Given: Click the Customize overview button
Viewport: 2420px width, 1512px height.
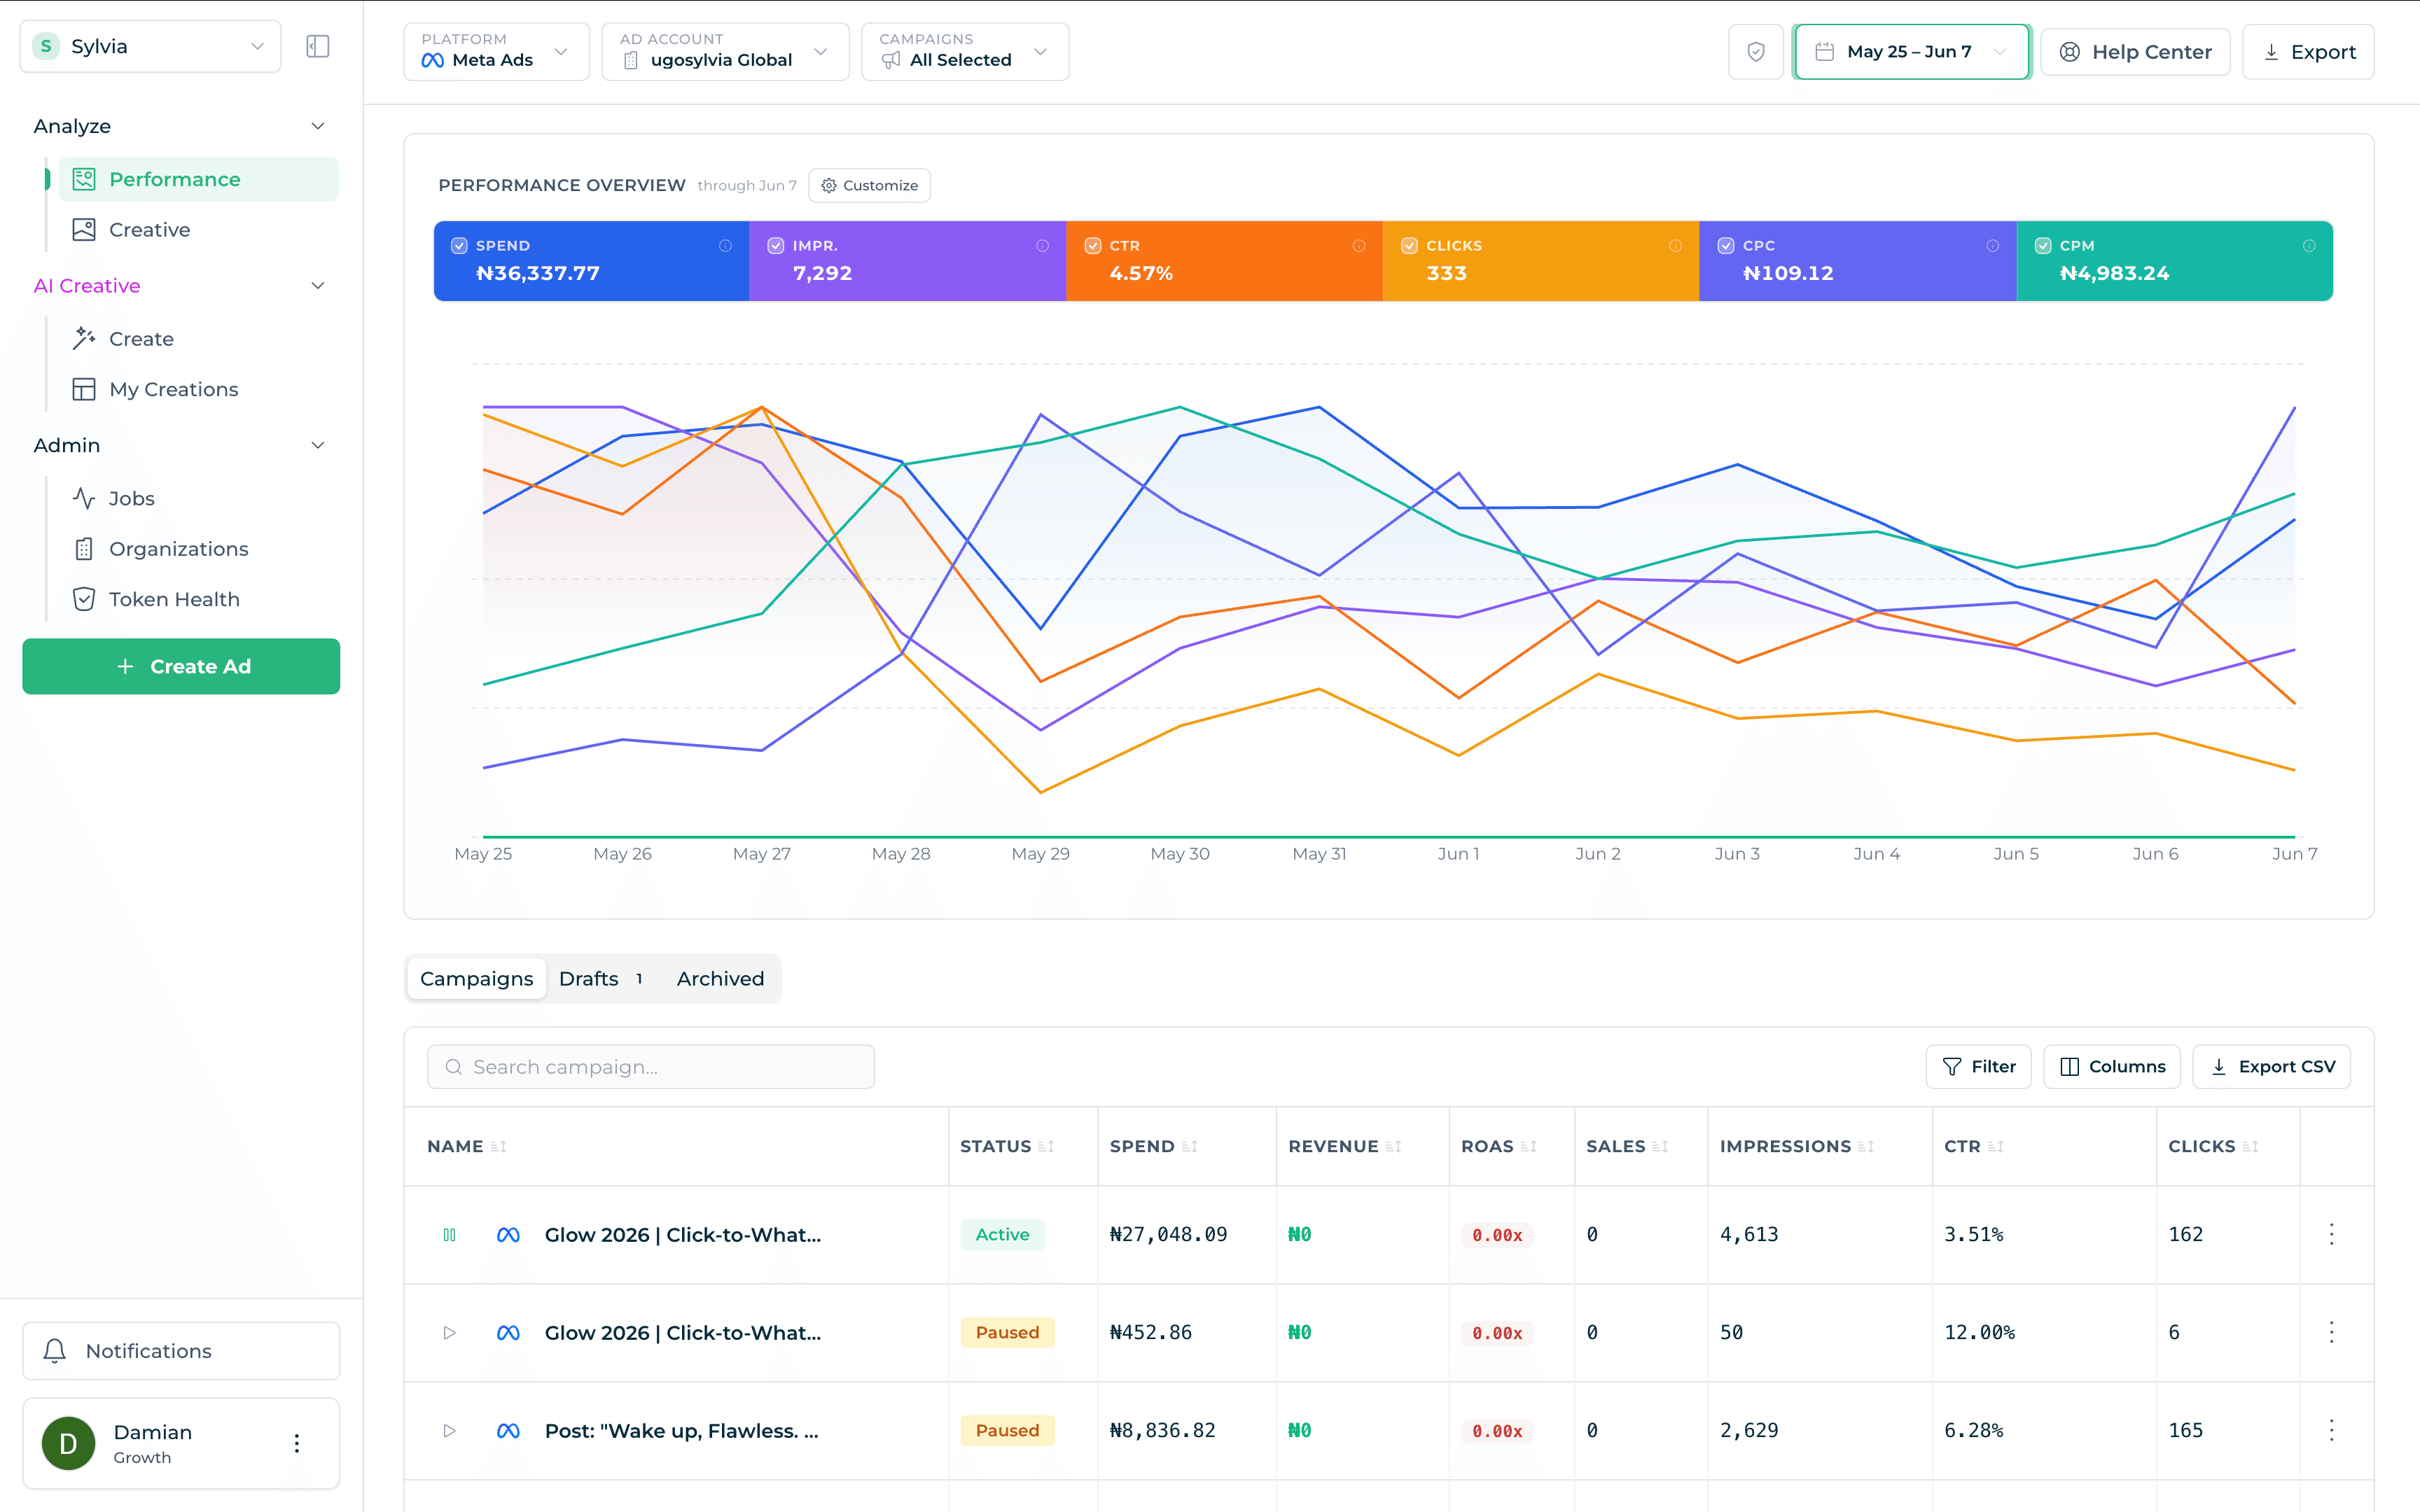Looking at the screenshot, I should point(869,186).
